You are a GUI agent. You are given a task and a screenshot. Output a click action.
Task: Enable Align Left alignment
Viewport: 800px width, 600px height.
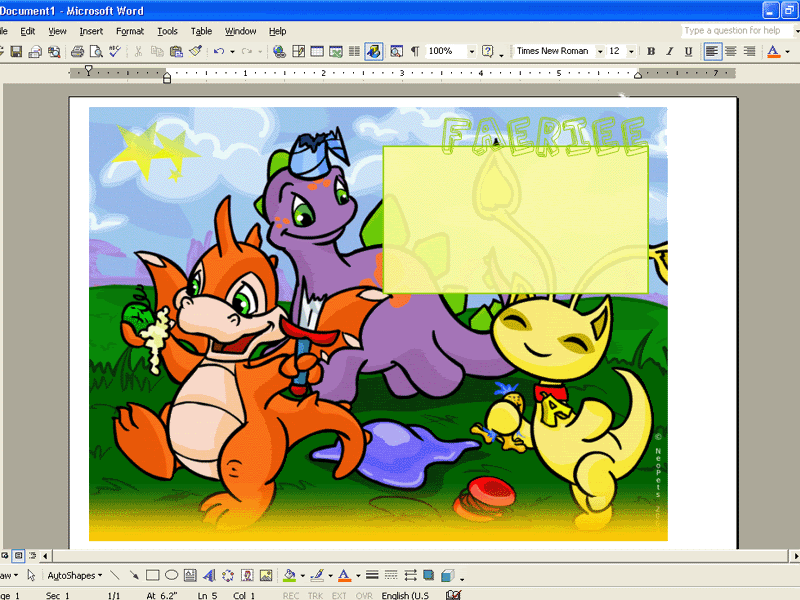(712, 51)
